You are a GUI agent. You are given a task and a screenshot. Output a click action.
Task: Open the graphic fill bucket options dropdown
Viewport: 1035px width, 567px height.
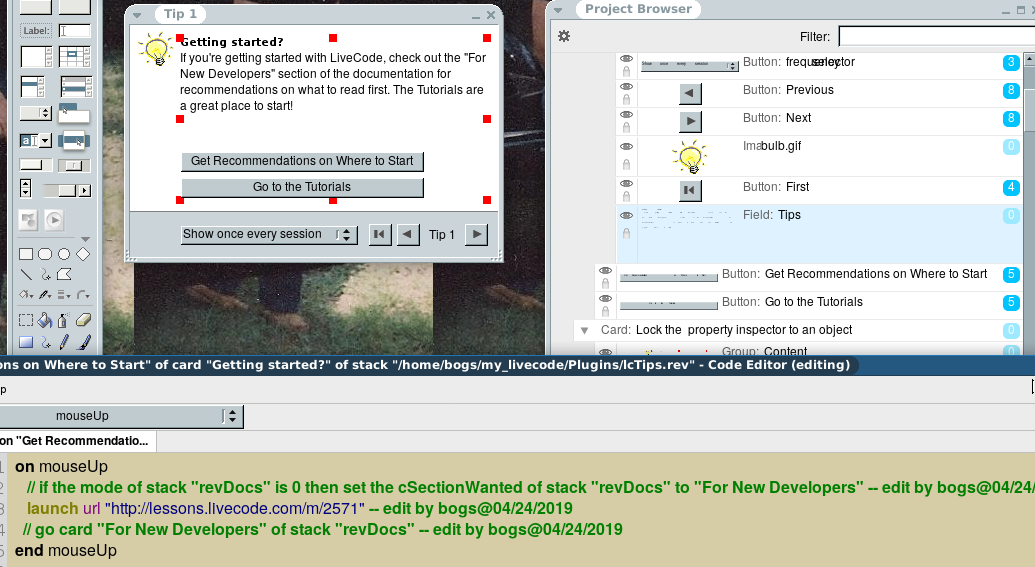click(x=26, y=294)
